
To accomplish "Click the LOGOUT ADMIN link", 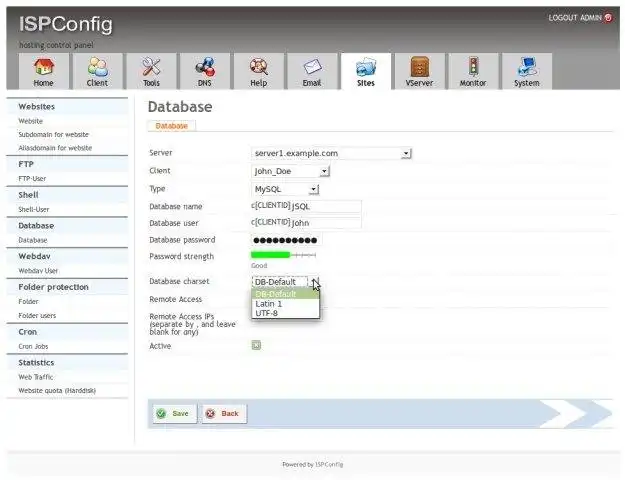I will [575, 18].
